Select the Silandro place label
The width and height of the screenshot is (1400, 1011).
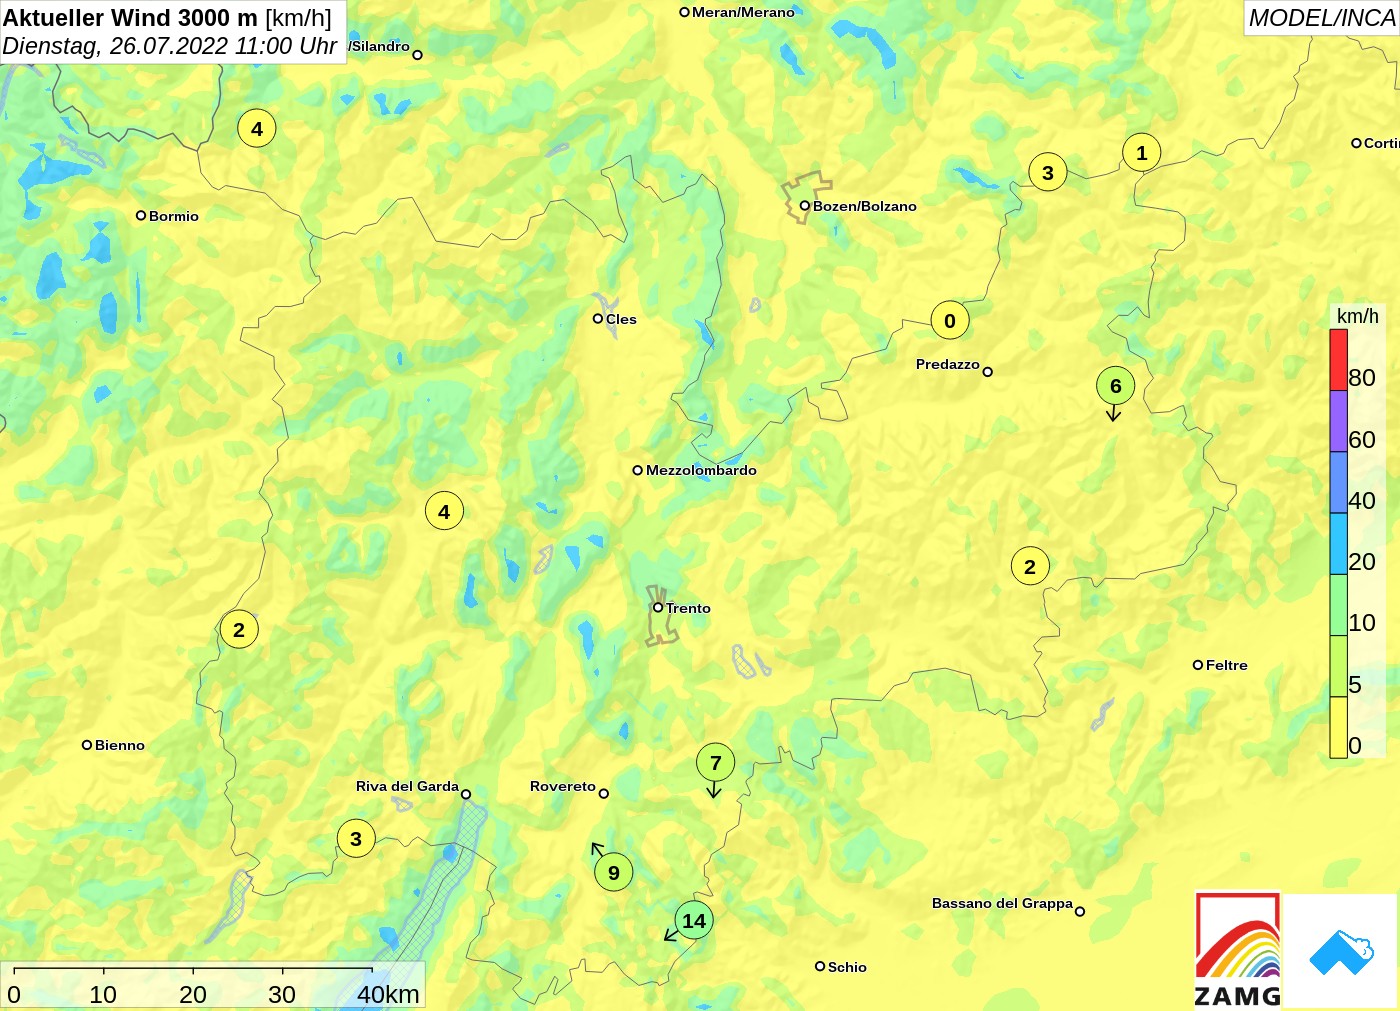pyautogui.click(x=380, y=46)
